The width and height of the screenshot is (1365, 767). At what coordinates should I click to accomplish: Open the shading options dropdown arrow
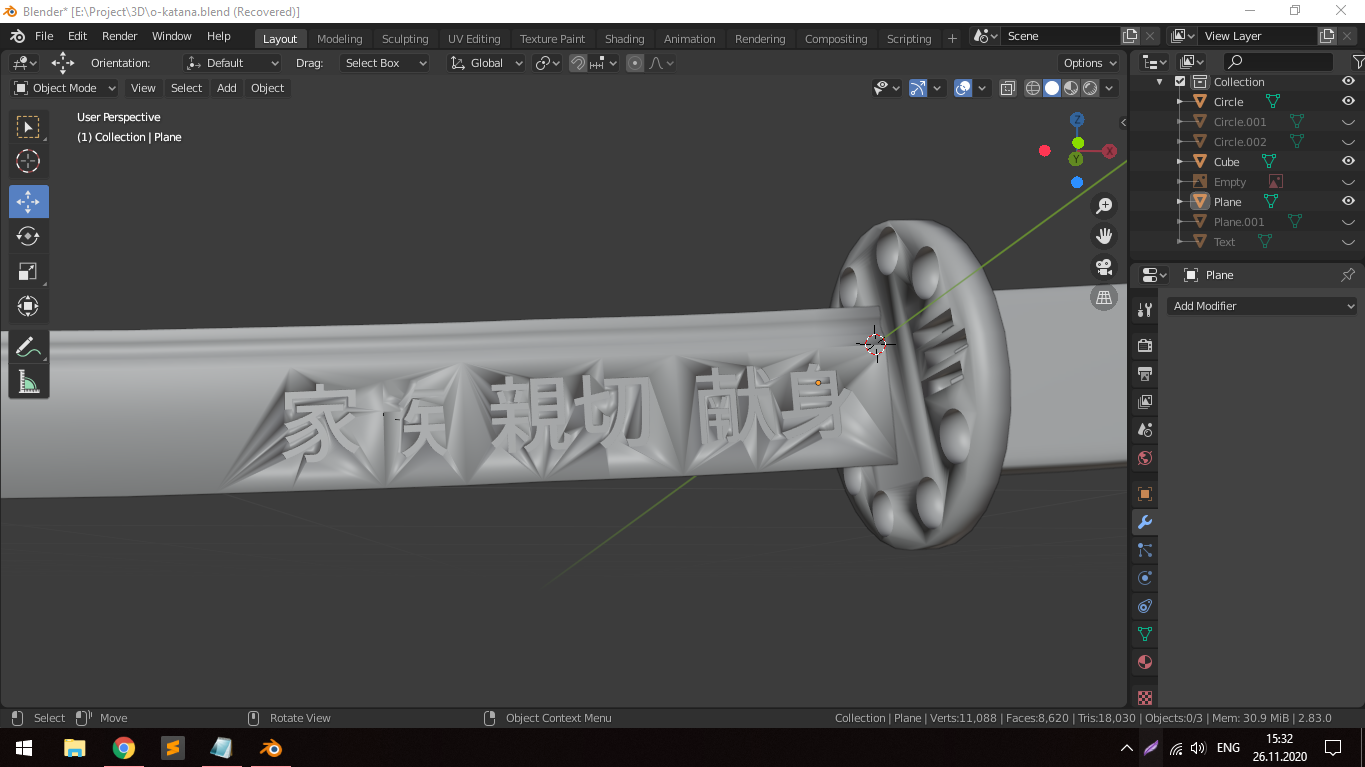[x=1110, y=88]
